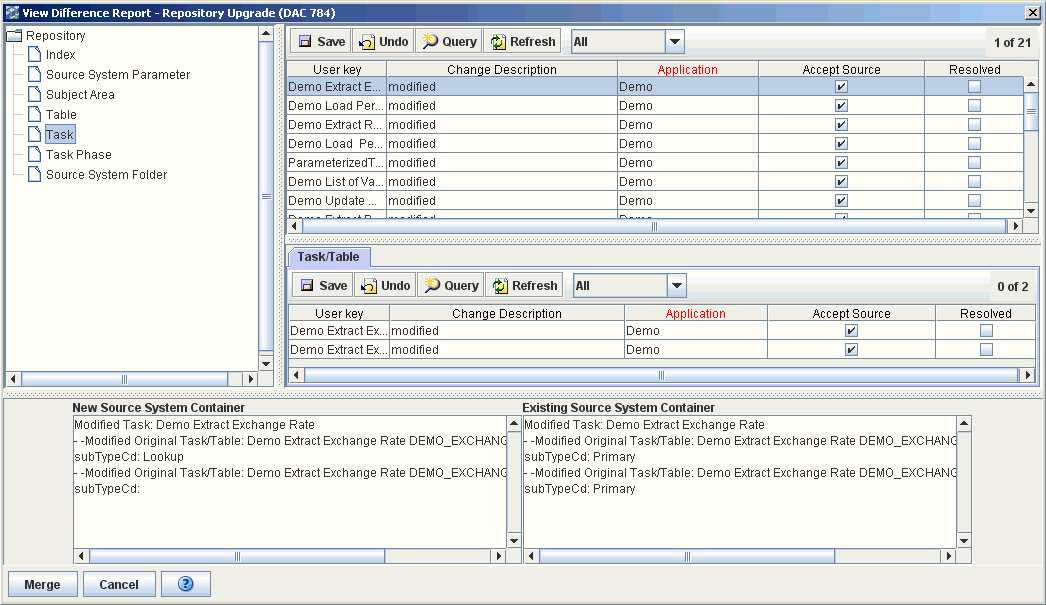Toggle Accept Source for ParameterizedT... row

tap(841, 163)
